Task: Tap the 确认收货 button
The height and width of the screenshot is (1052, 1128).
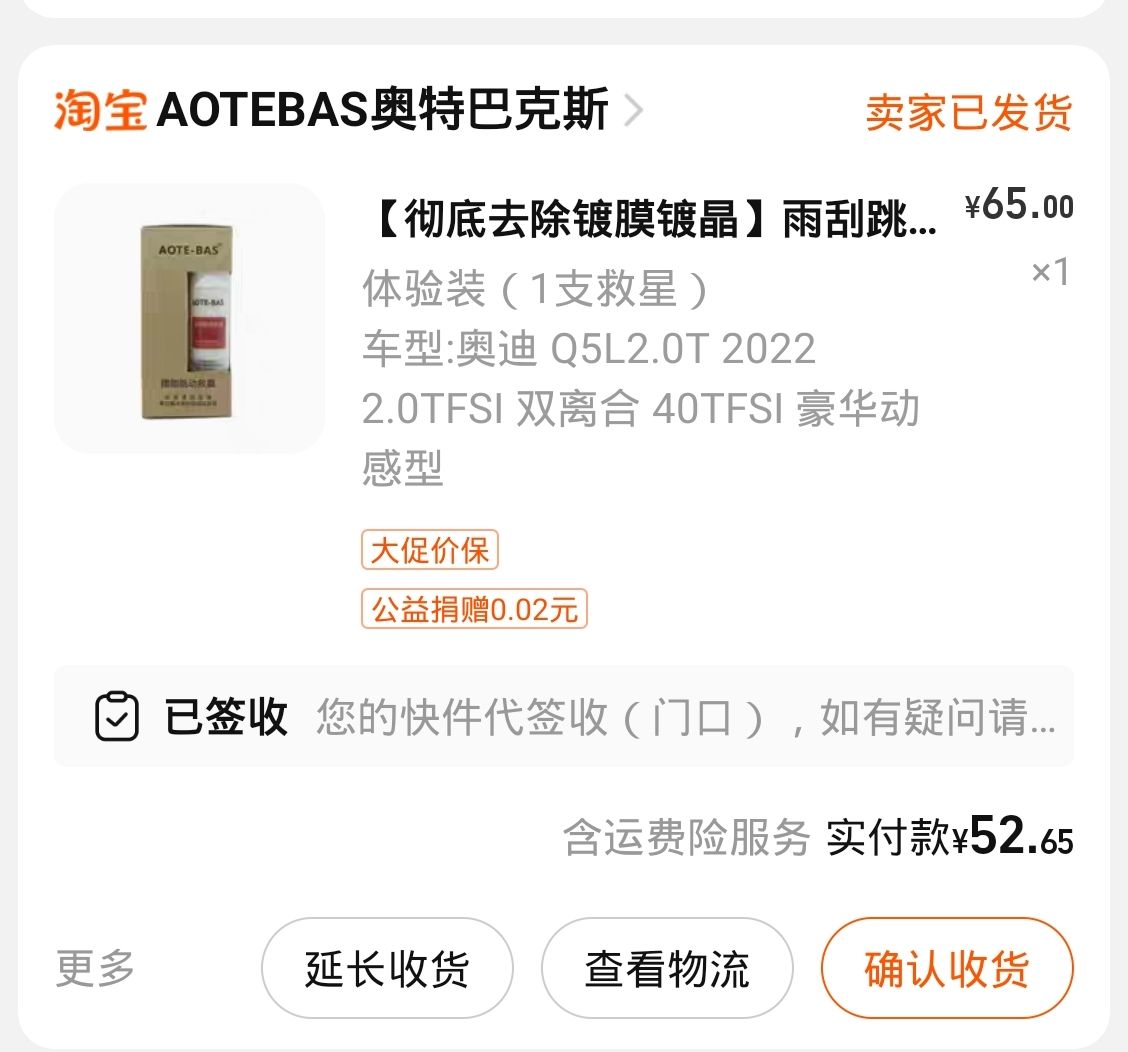Action: click(x=947, y=968)
